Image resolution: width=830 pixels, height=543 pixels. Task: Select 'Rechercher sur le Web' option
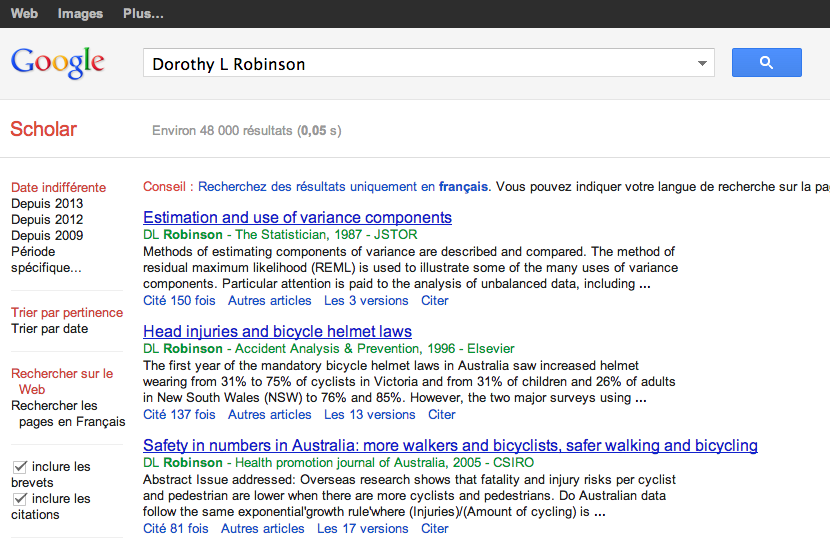(62, 381)
